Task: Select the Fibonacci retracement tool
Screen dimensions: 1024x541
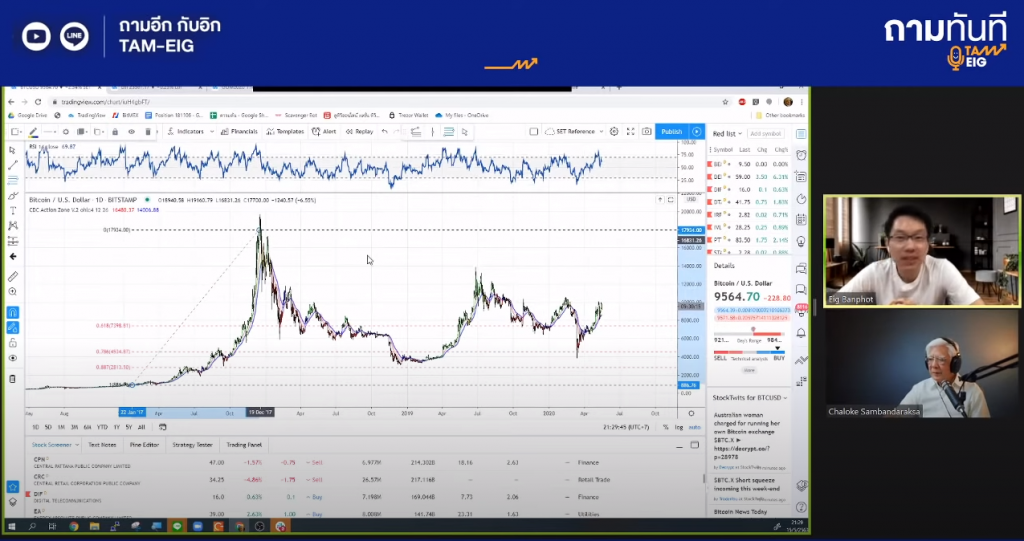Action: click(12, 180)
